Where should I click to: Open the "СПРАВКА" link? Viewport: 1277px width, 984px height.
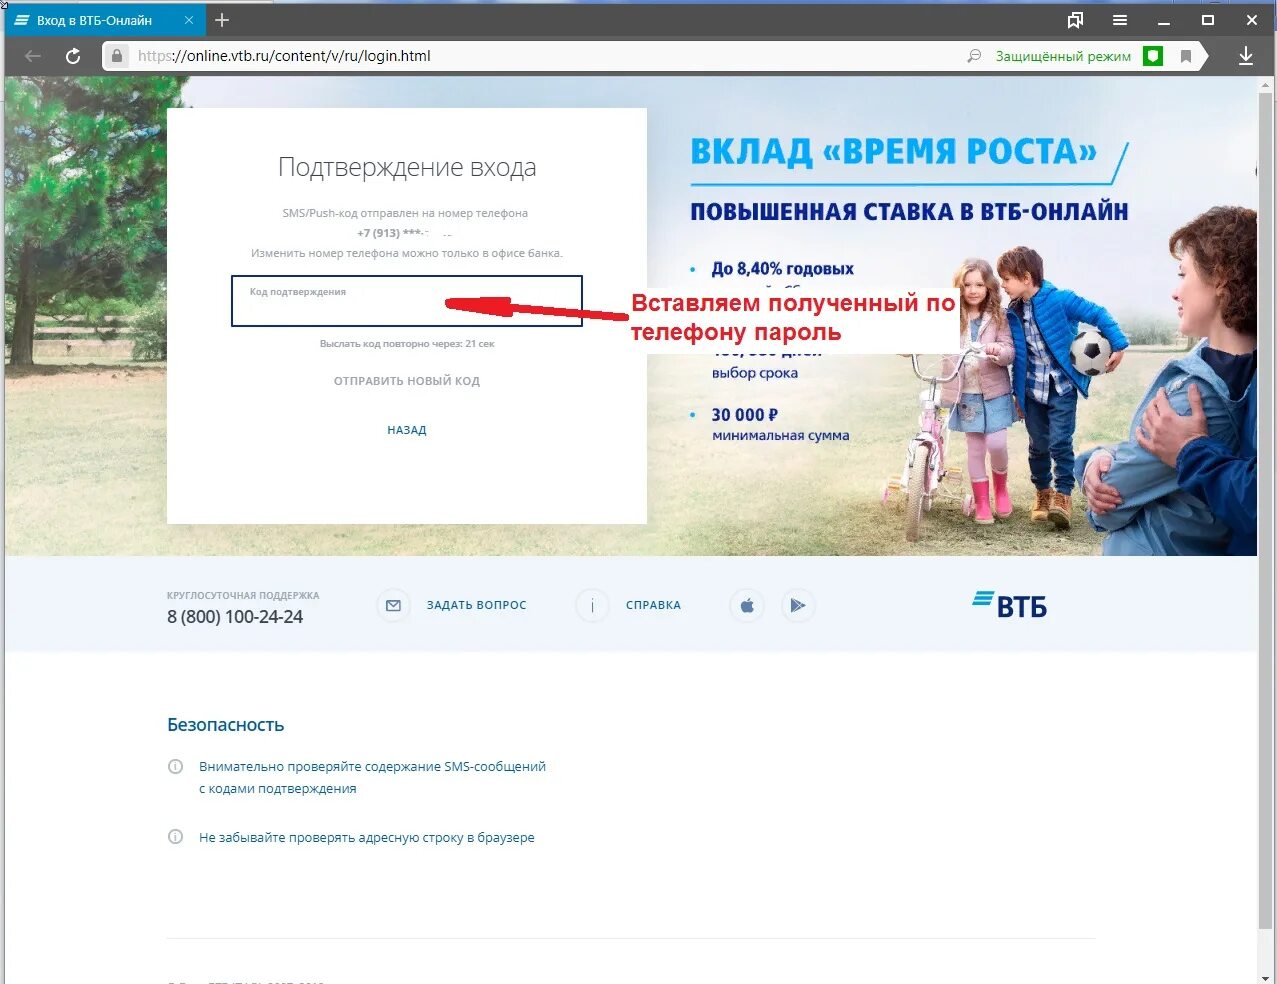click(653, 605)
